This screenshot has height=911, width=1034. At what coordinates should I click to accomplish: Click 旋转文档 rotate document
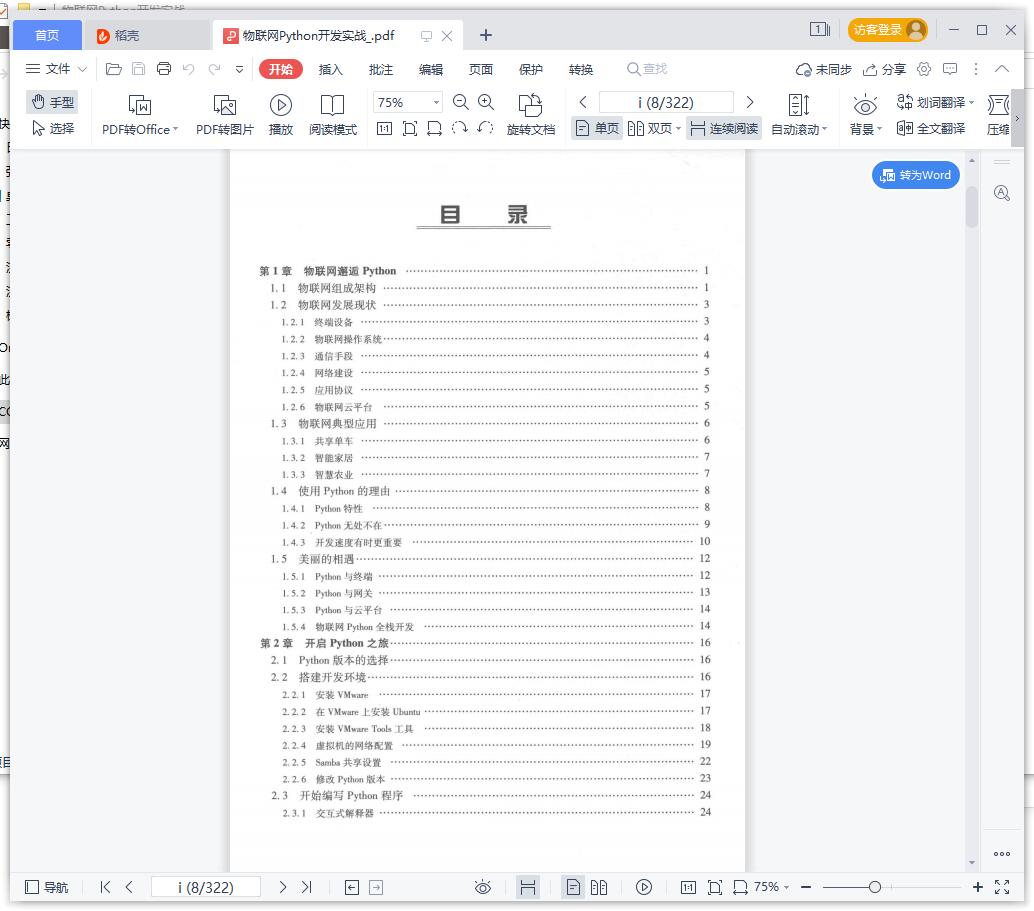click(x=531, y=115)
